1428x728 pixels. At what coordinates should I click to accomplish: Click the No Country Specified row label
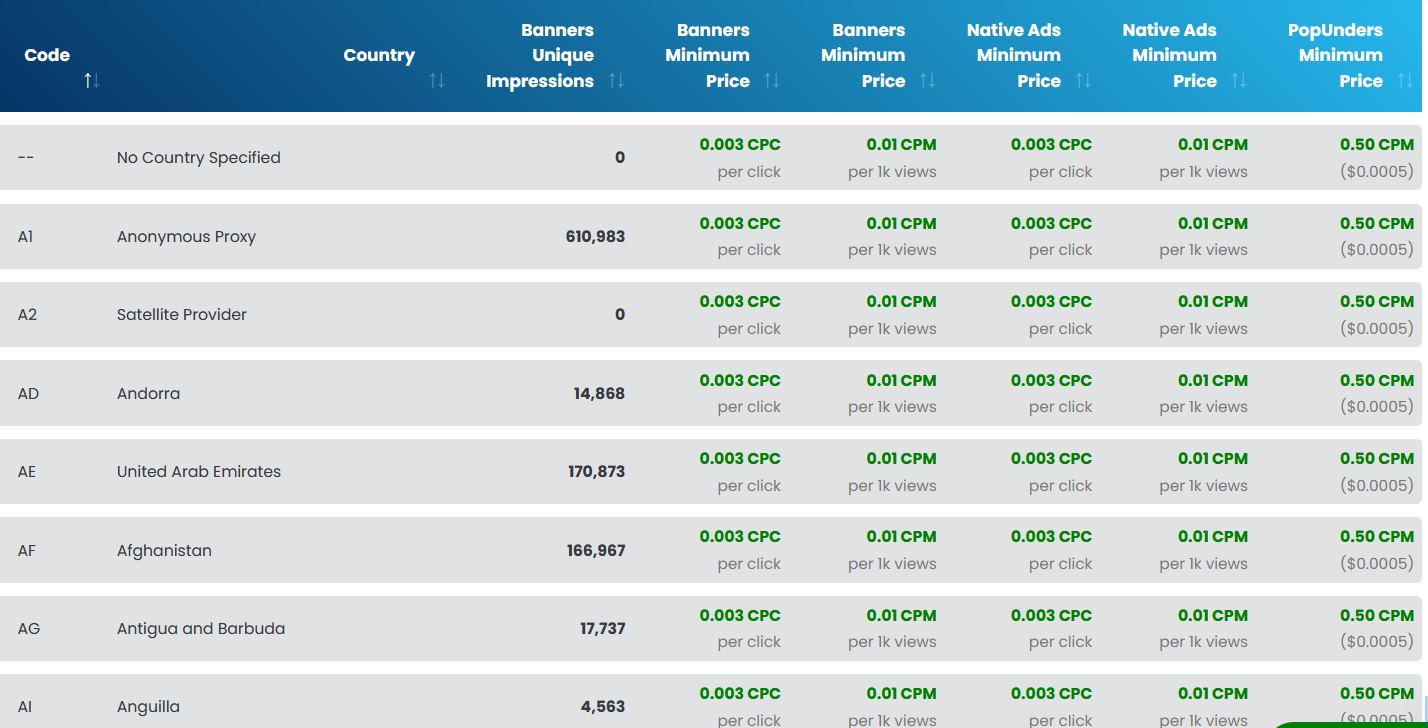198,158
